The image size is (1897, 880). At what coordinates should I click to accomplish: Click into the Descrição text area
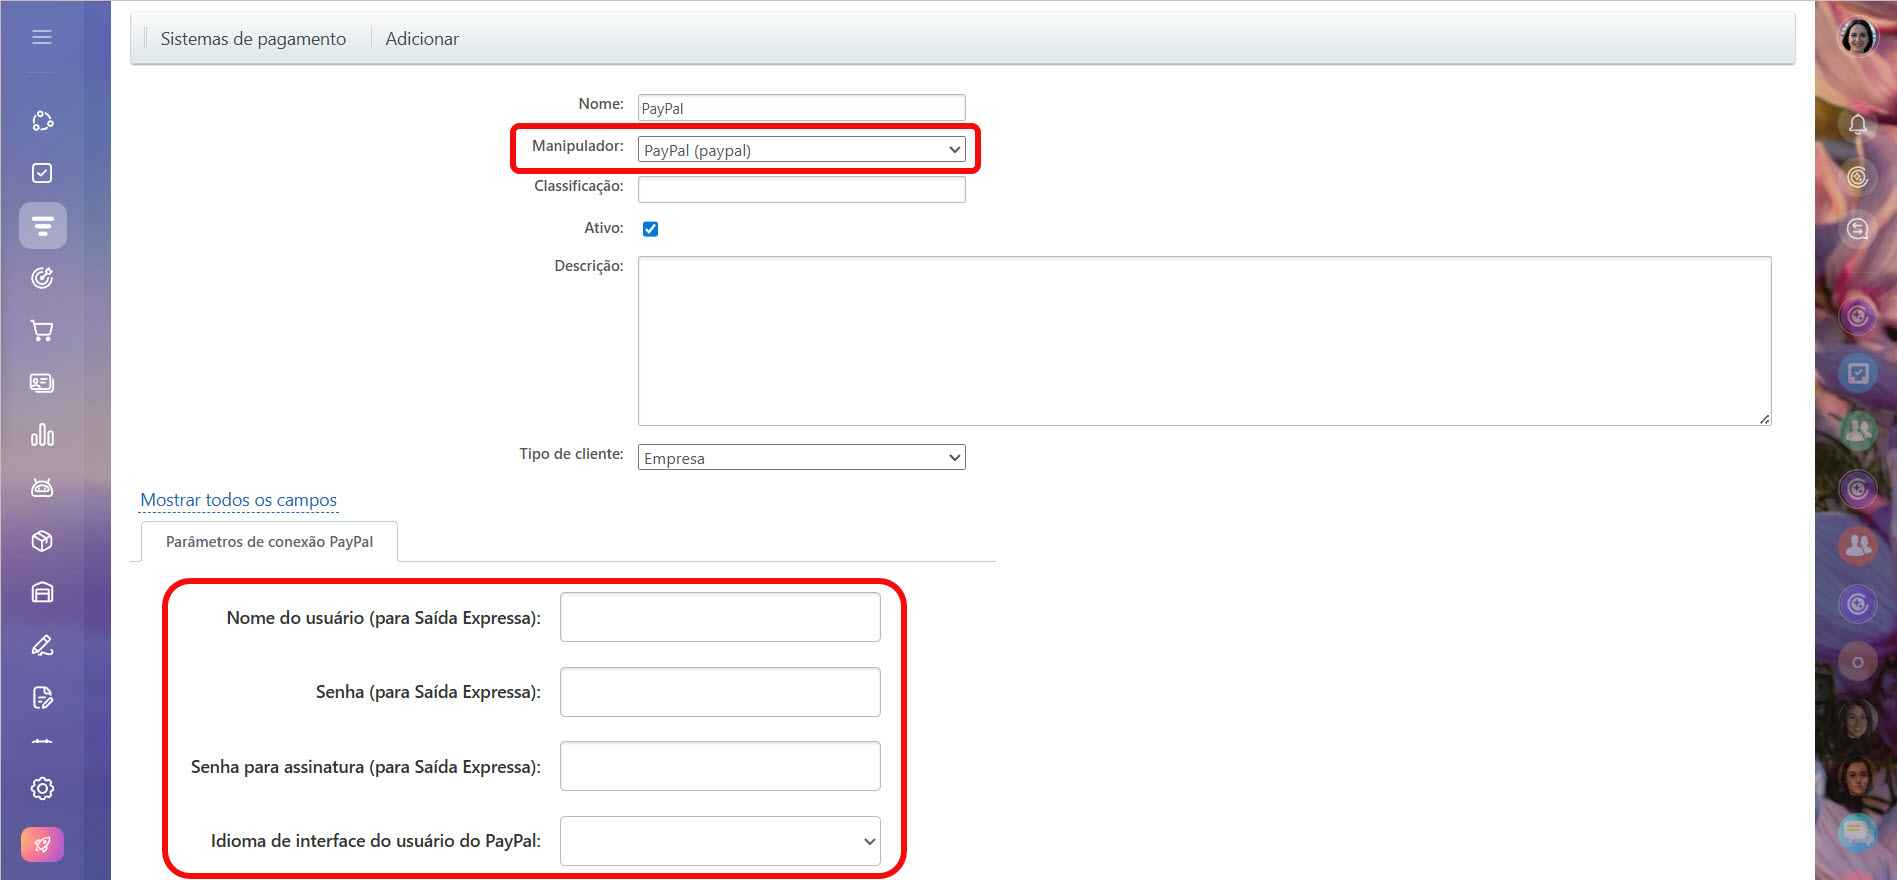[1204, 341]
